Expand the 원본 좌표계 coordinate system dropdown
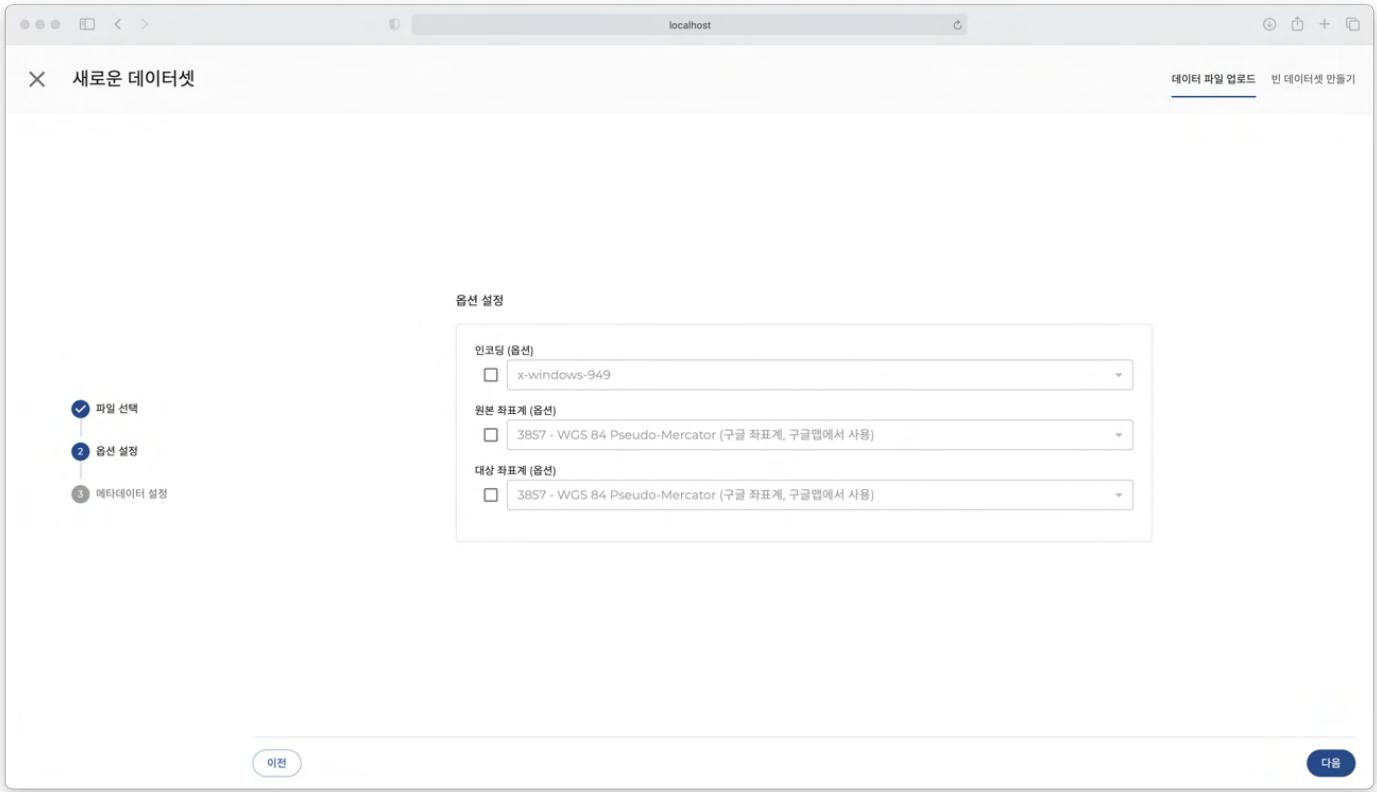The image size is (1377, 792). tap(819, 435)
